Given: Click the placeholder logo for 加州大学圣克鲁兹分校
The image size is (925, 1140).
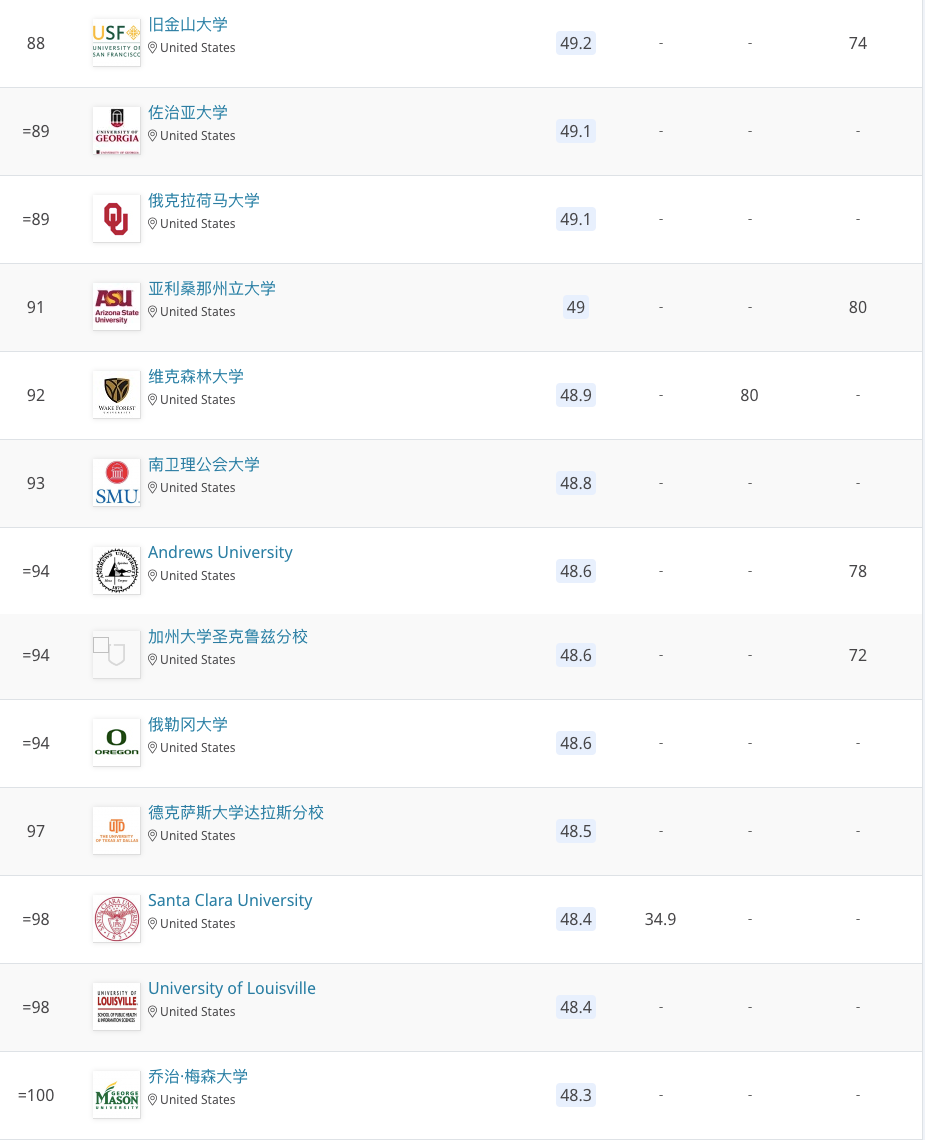Looking at the screenshot, I should pos(116,655).
